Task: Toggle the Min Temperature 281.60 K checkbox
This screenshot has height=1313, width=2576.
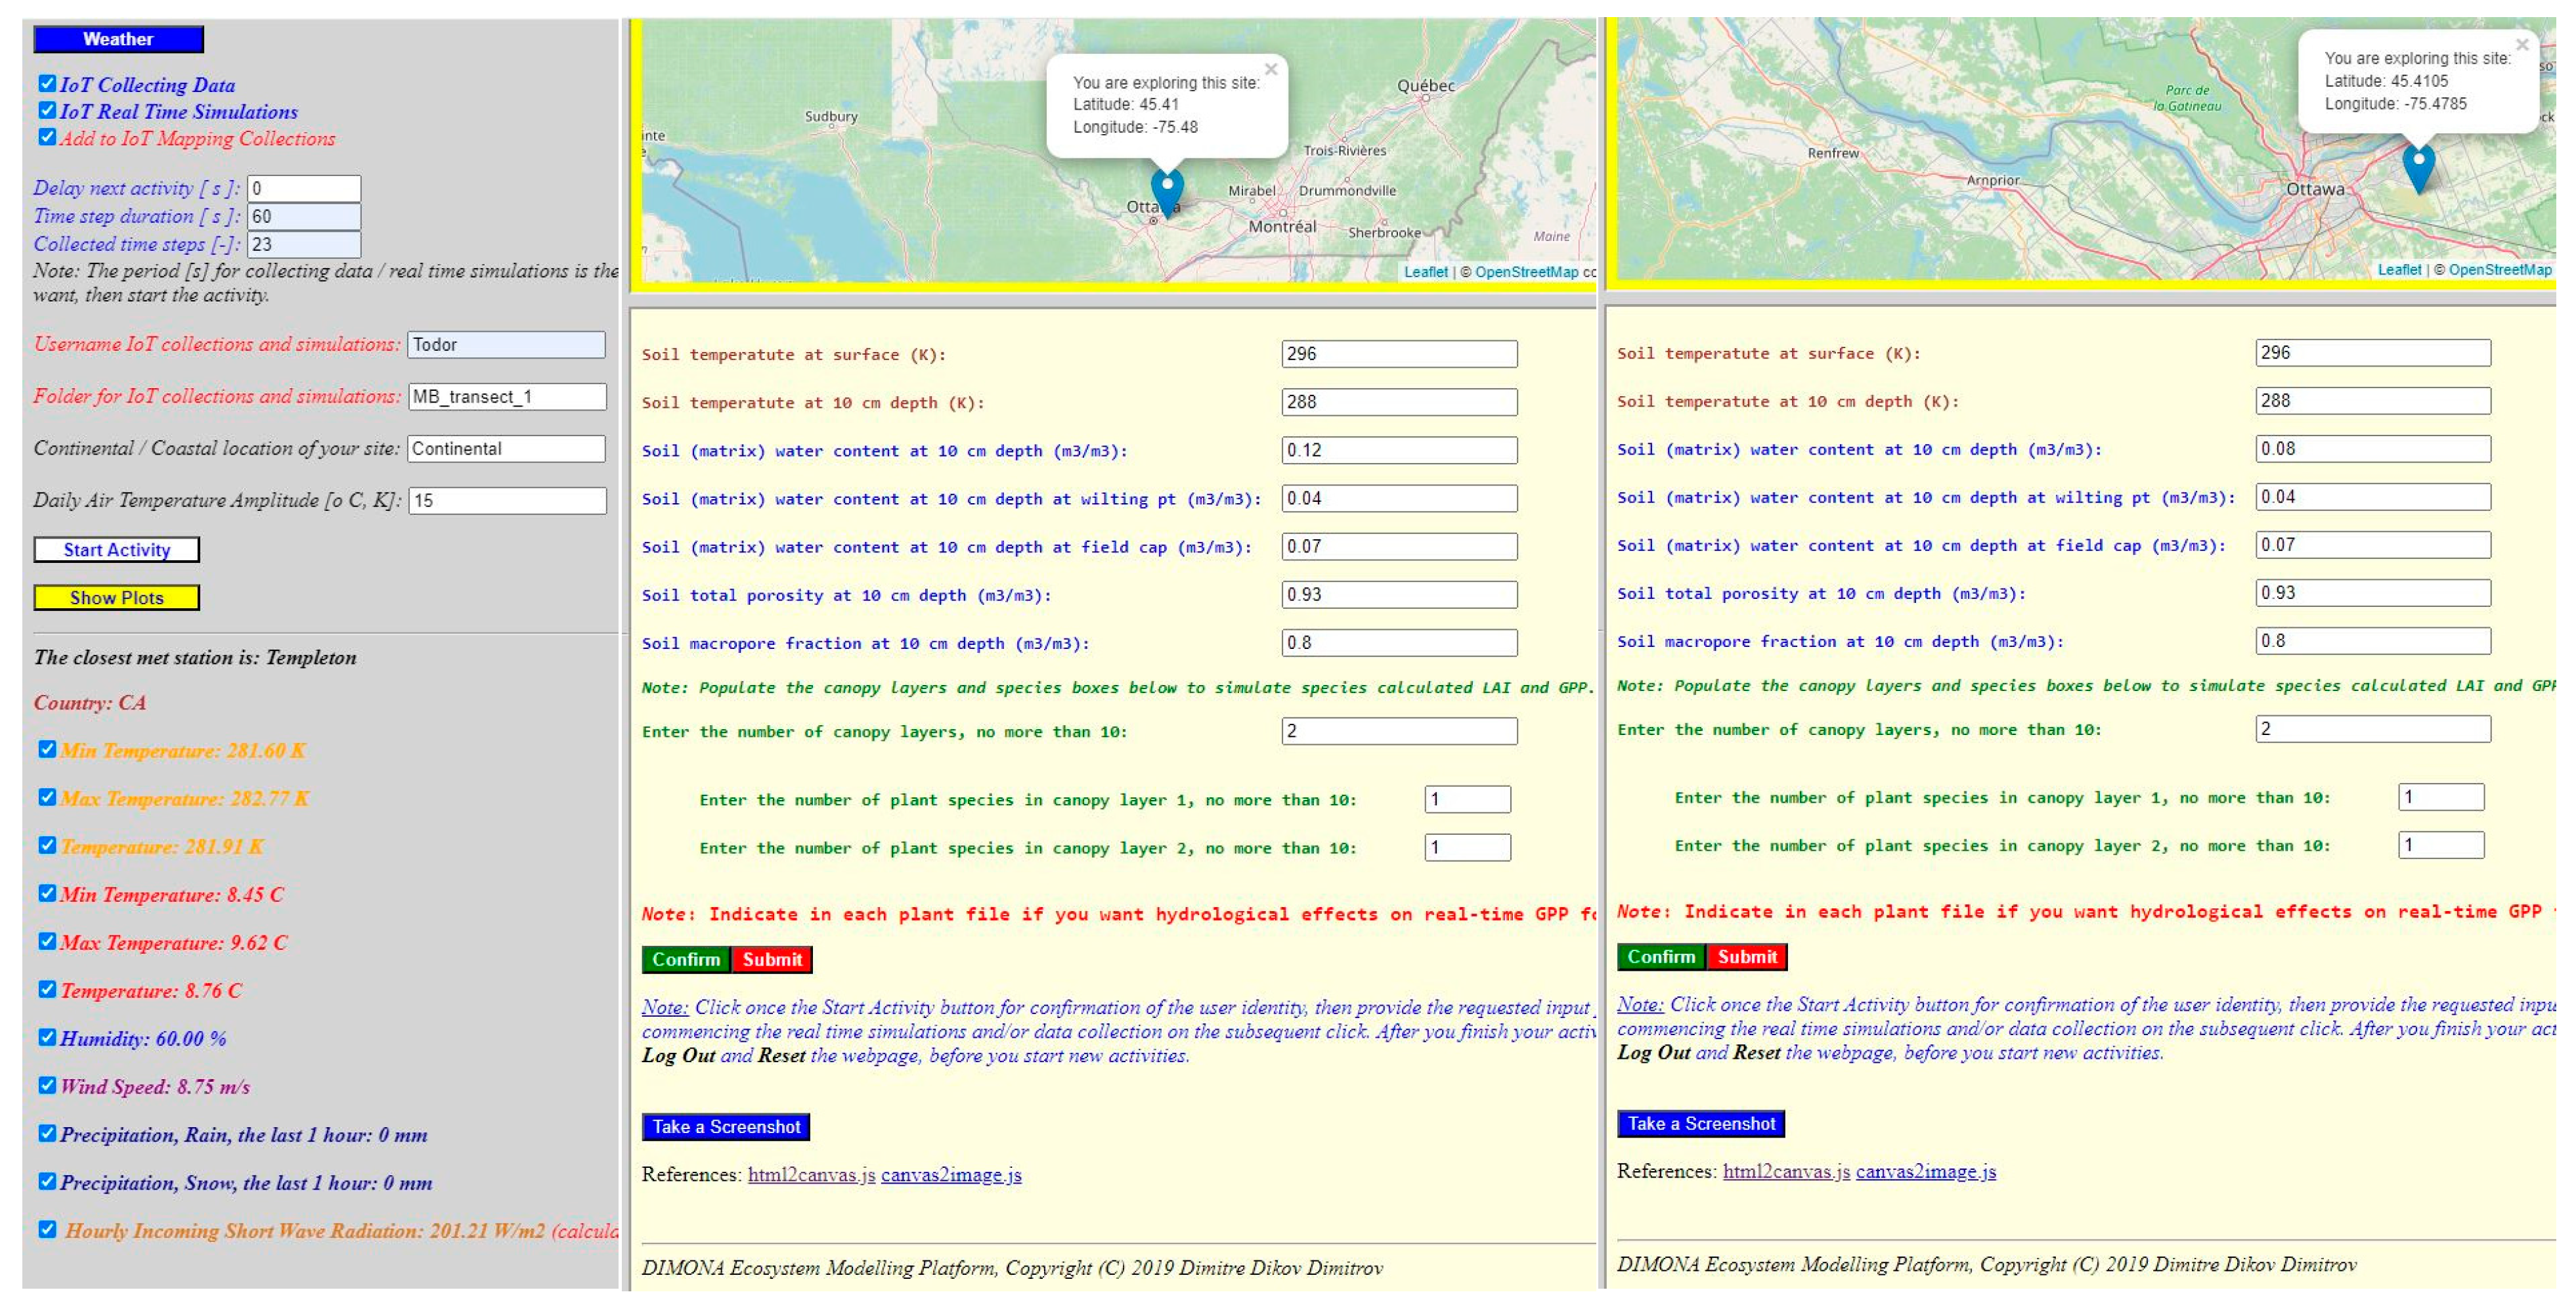Action: coord(47,749)
